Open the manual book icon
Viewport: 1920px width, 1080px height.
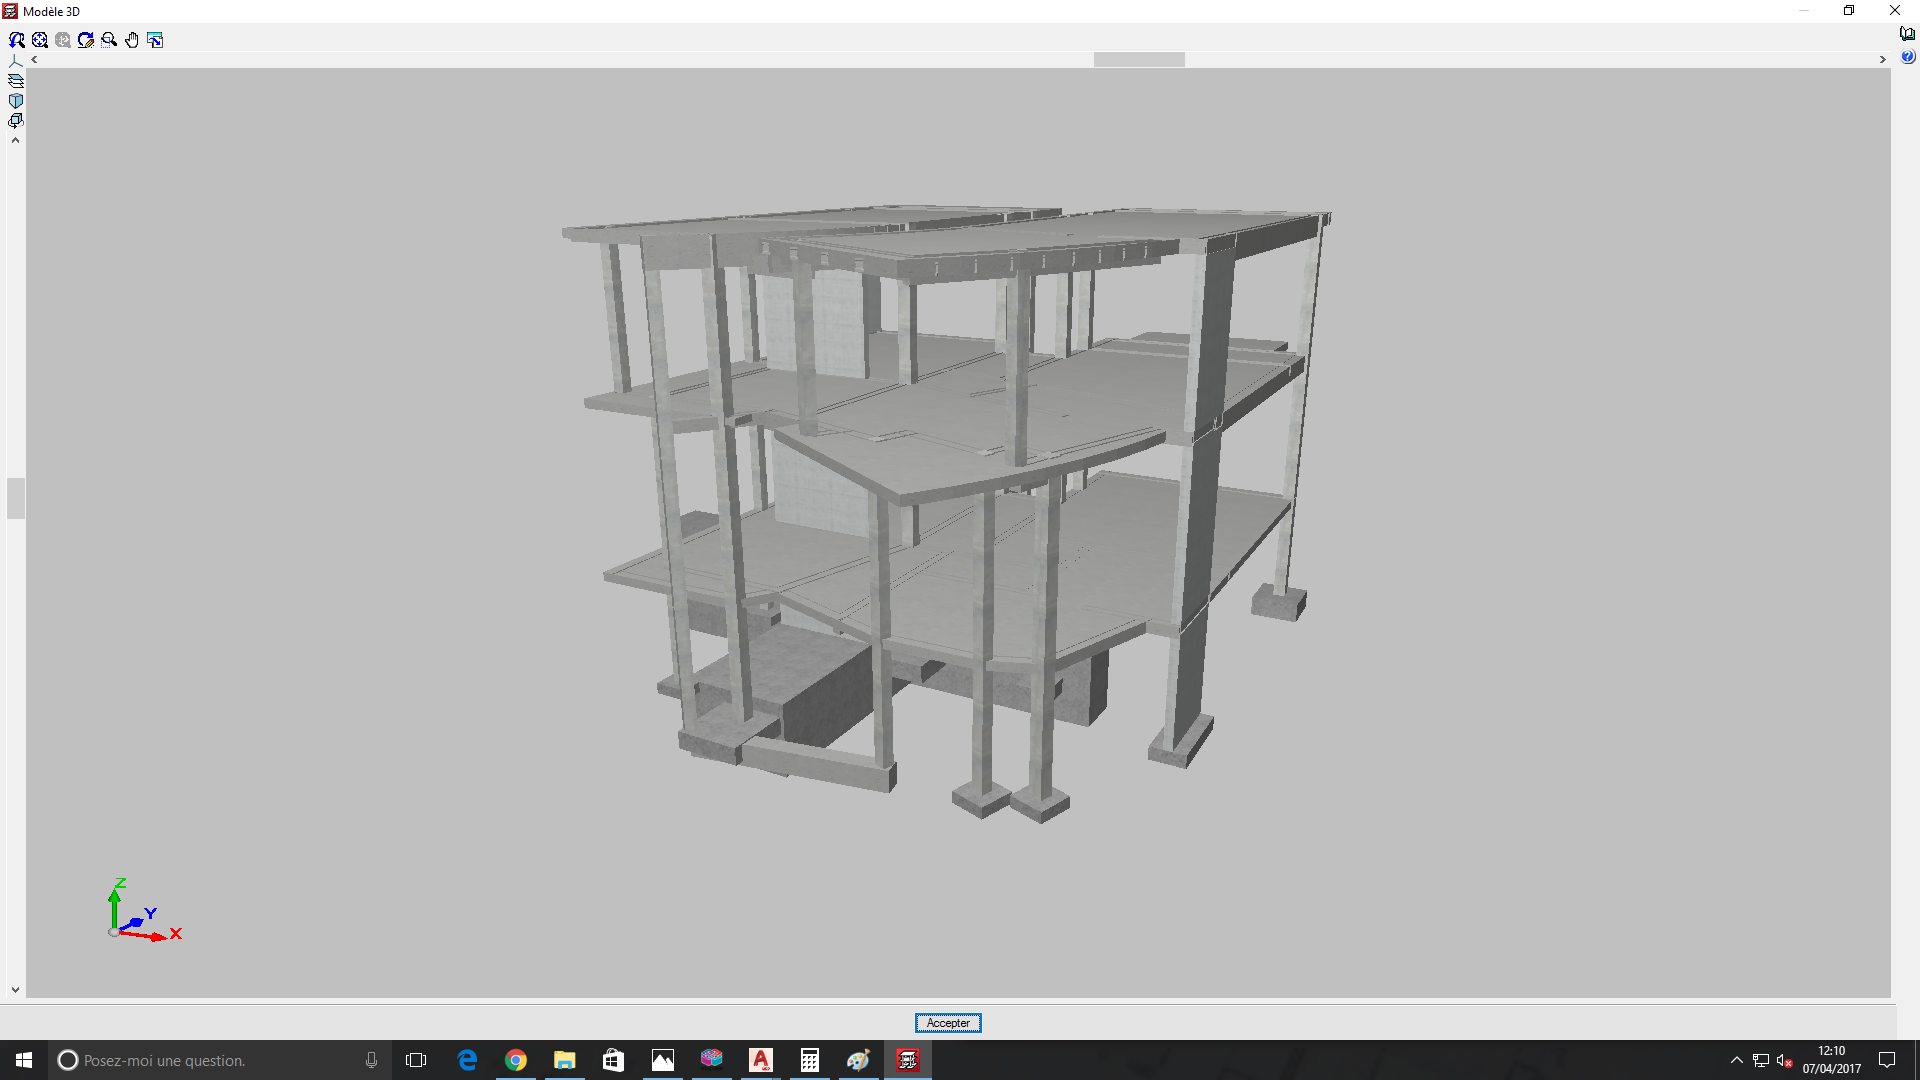[1907, 34]
